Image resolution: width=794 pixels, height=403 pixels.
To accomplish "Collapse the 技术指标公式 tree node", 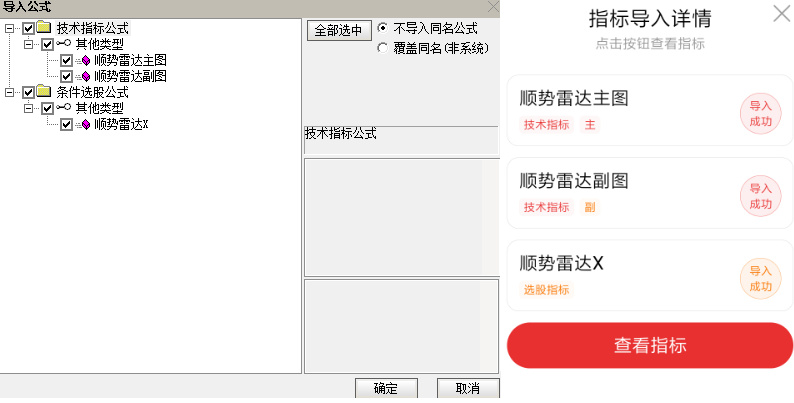I will click(9, 28).
